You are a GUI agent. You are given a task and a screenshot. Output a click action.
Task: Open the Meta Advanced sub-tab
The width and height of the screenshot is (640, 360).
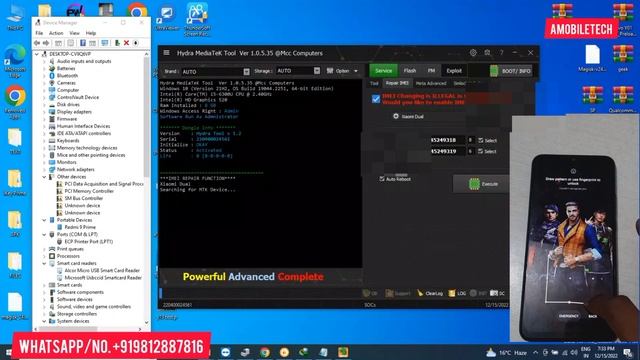click(x=431, y=83)
